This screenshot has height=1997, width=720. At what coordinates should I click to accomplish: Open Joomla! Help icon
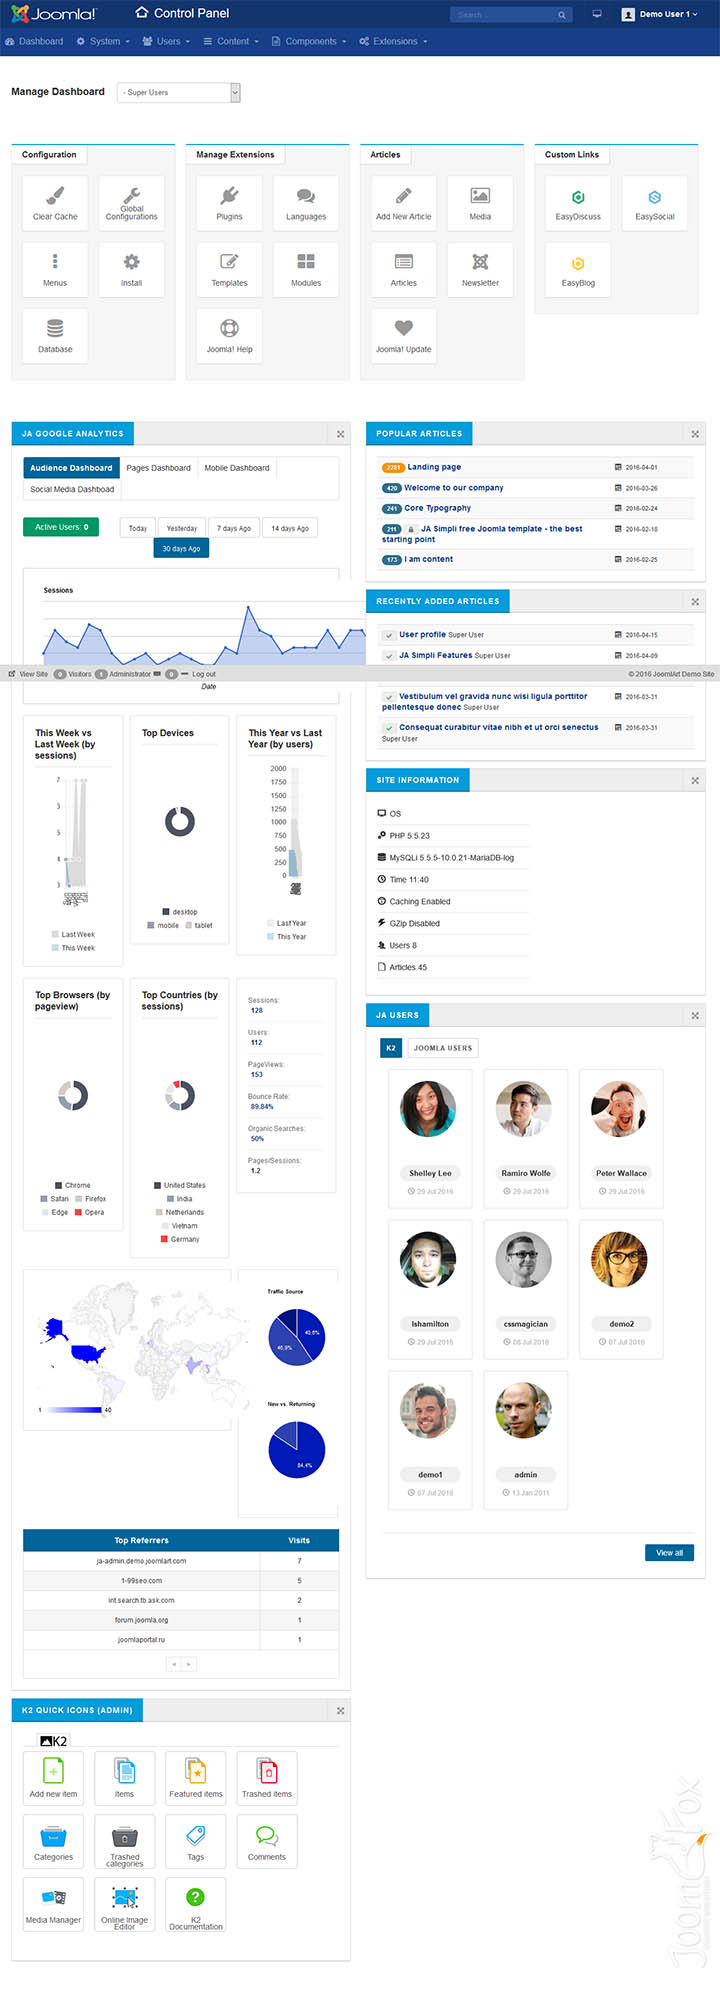[x=229, y=335]
